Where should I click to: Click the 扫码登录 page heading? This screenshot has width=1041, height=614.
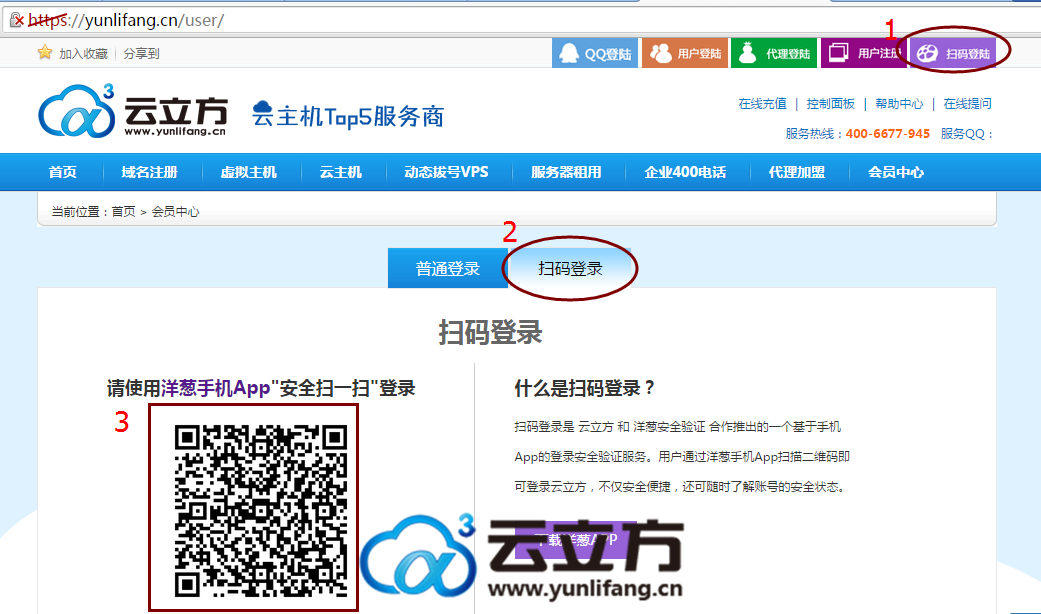click(x=491, y=332)
